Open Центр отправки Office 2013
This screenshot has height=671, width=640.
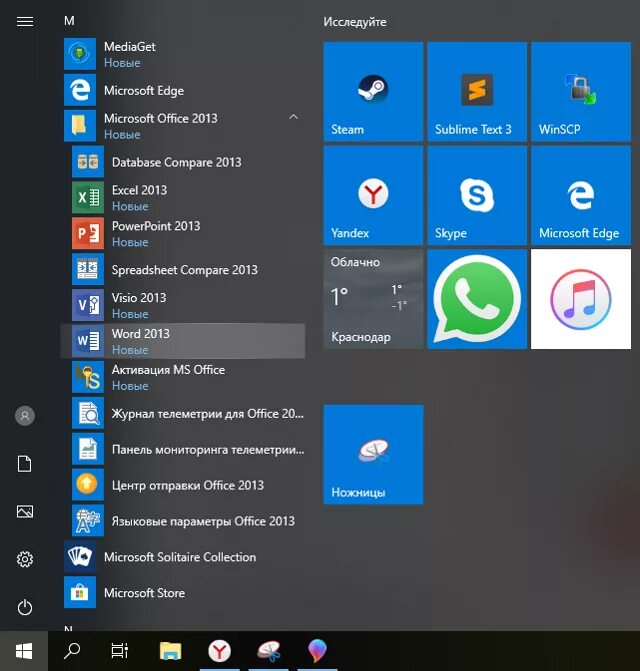point(184,485)
